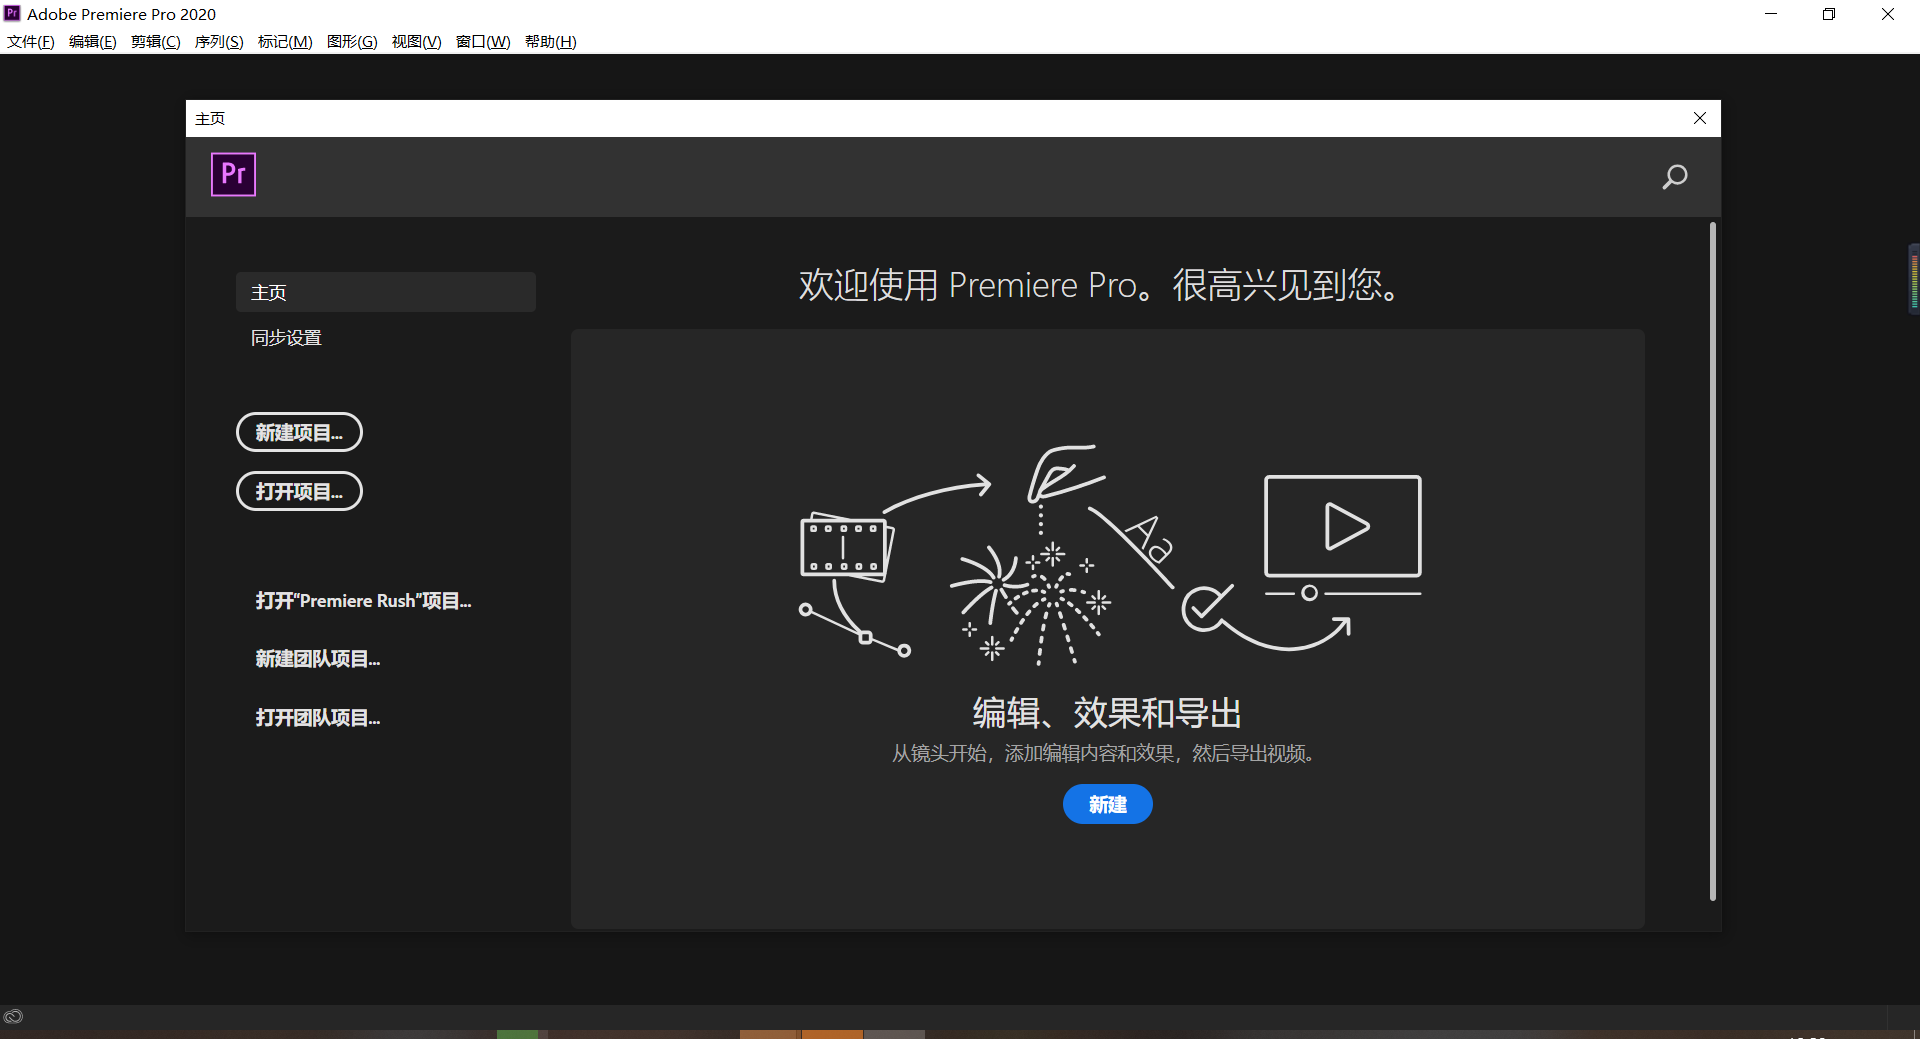Open 打开"Premiere Rush"项目... link
The width and height of the screenshot is (1920, 1039).
point(363,601)
